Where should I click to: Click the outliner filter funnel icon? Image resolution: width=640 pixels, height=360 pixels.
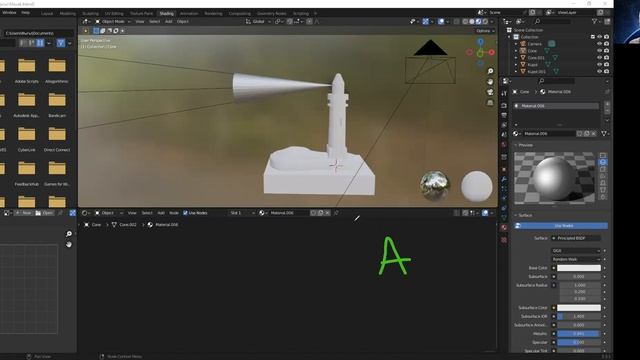[x=594, y=21]
